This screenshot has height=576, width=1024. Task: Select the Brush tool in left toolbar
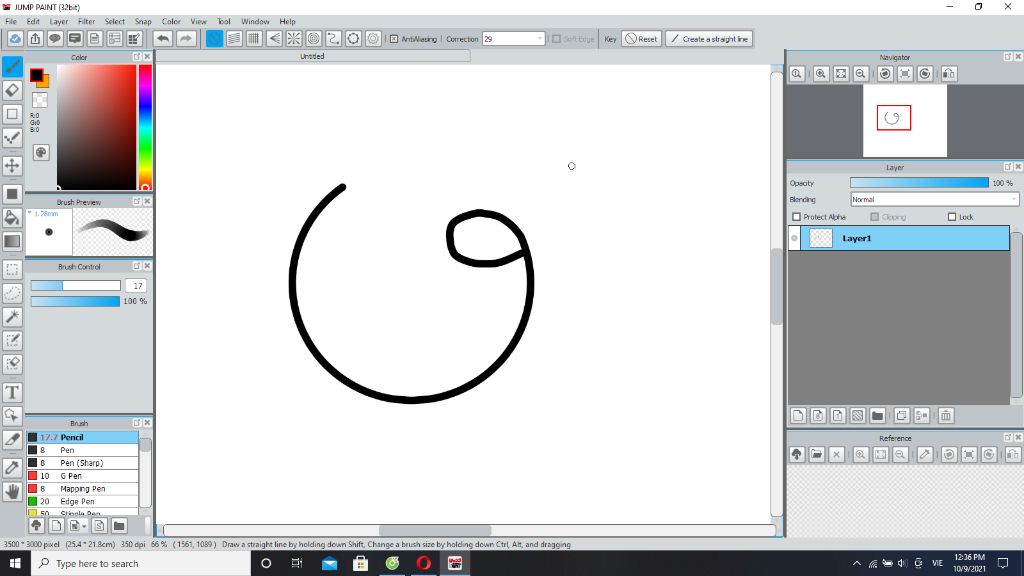click(x=12, y=67)
